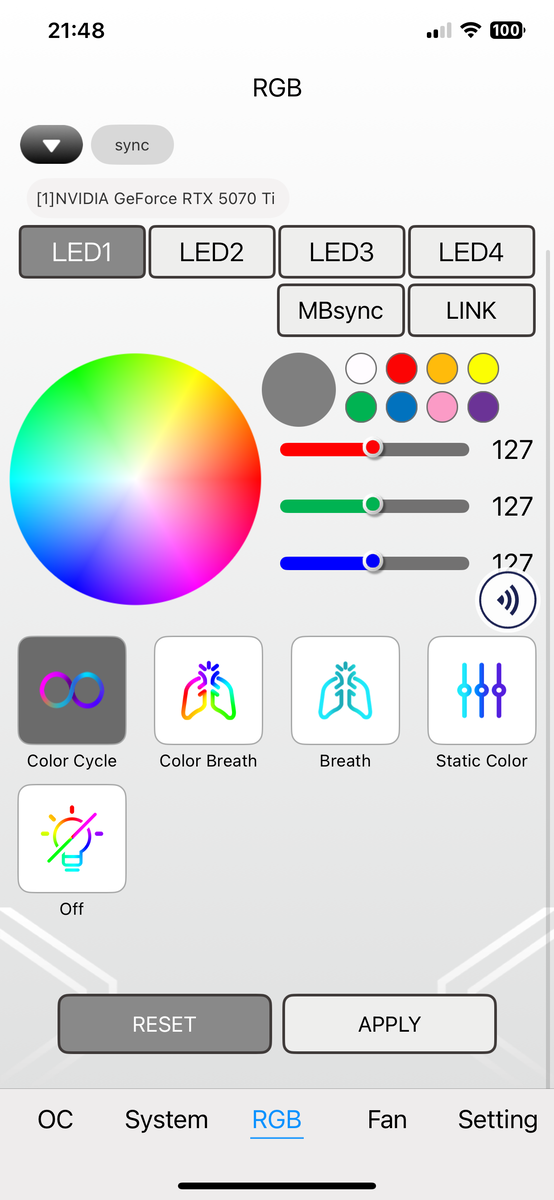This screenshot has height=1200, width=554.
Task: Select the Breath effect icon
Action: click(345, 691)
